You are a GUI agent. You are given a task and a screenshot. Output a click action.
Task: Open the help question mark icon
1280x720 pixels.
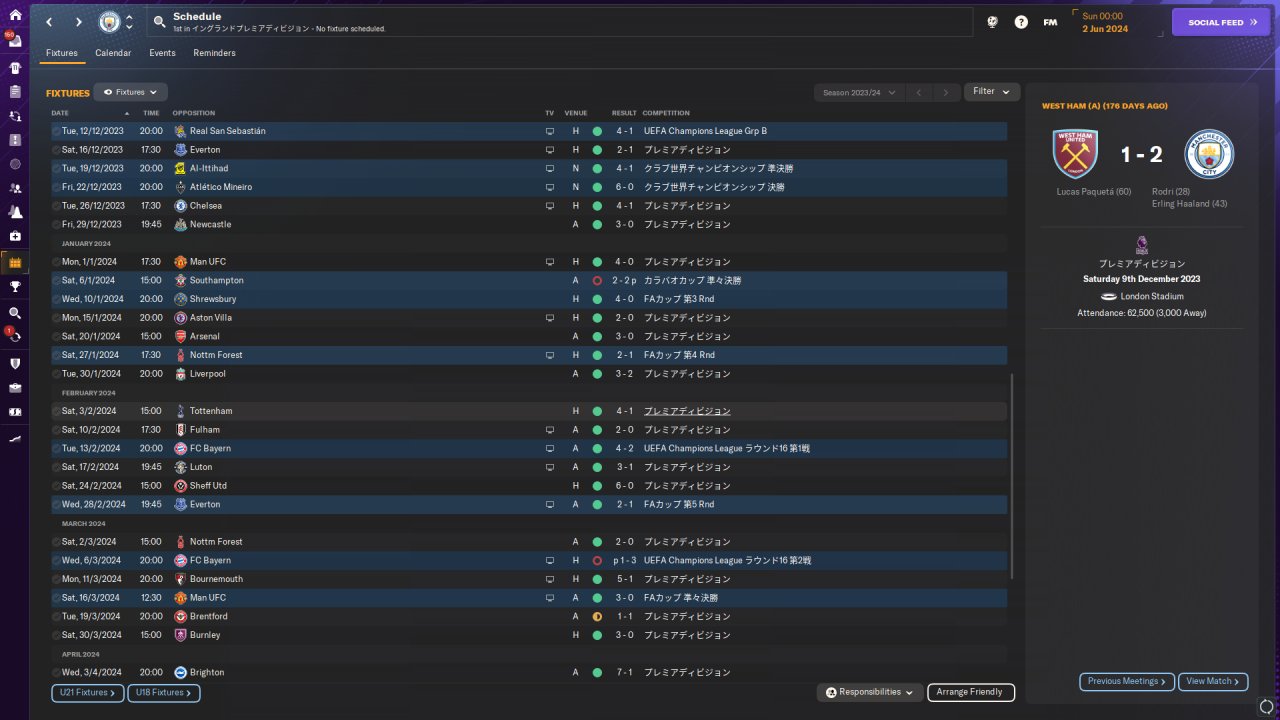[1021, 22]
